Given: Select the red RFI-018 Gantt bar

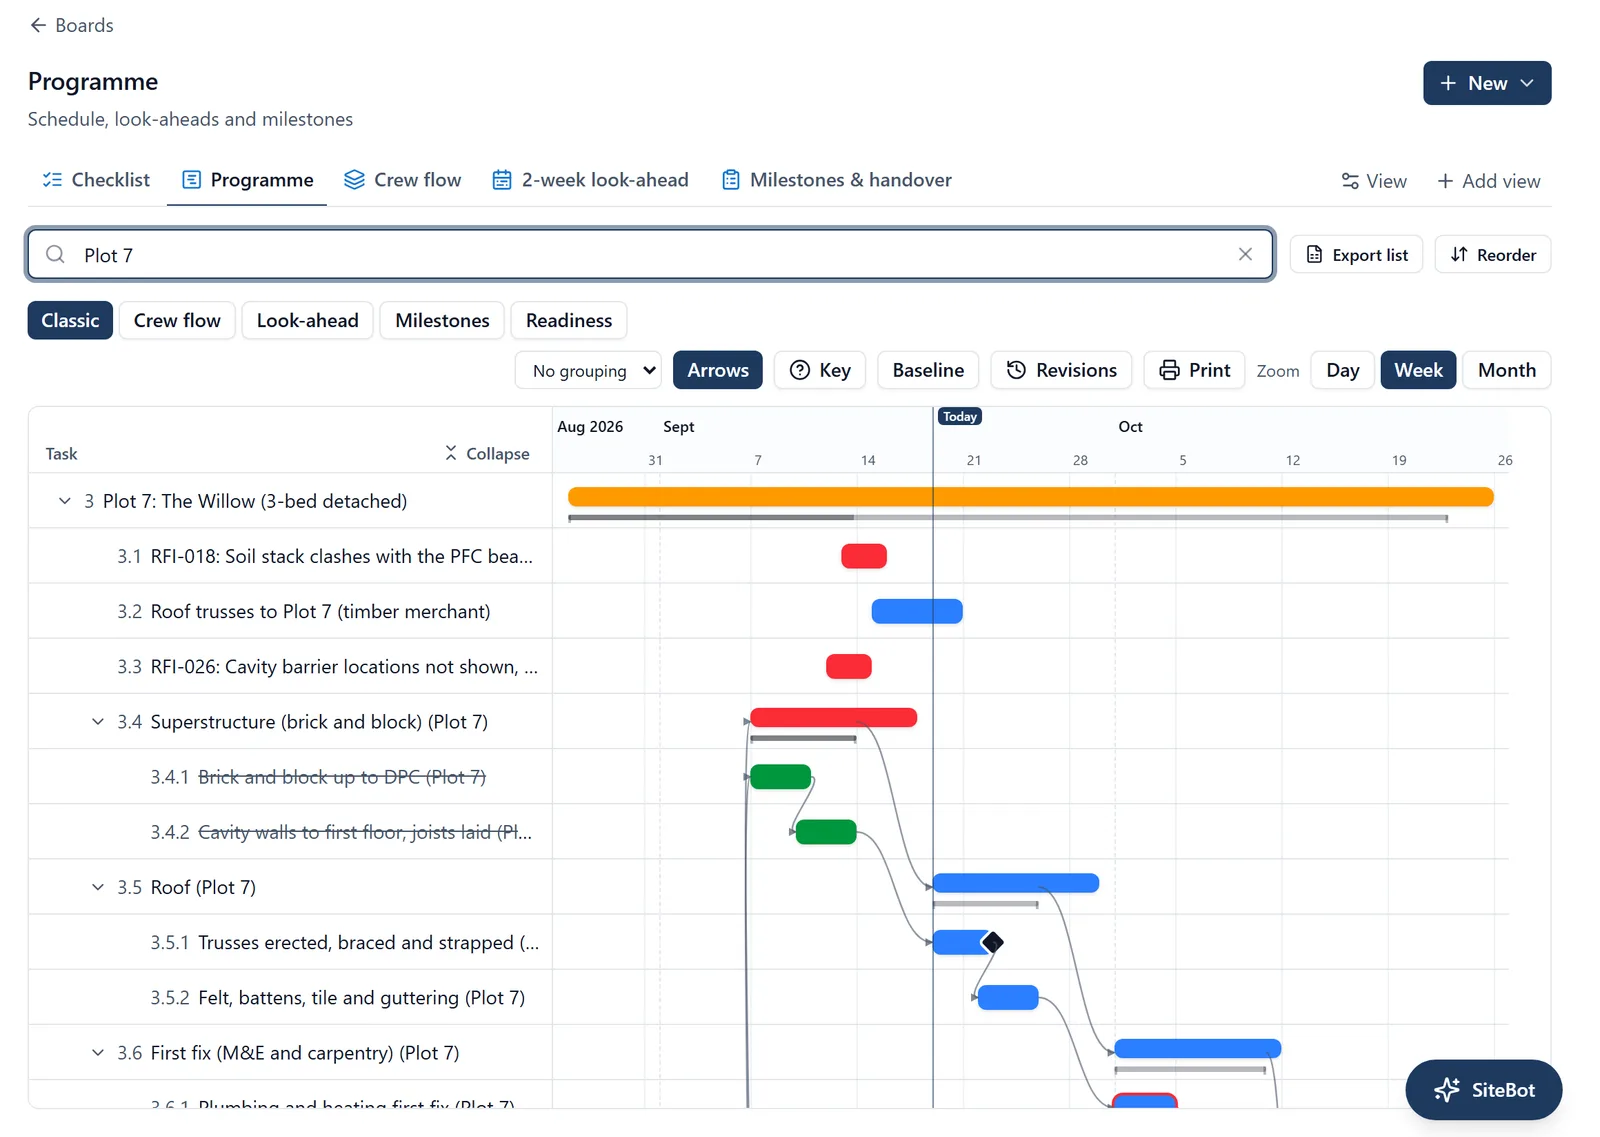Looking at the screenshot, I should coord(864,556).
